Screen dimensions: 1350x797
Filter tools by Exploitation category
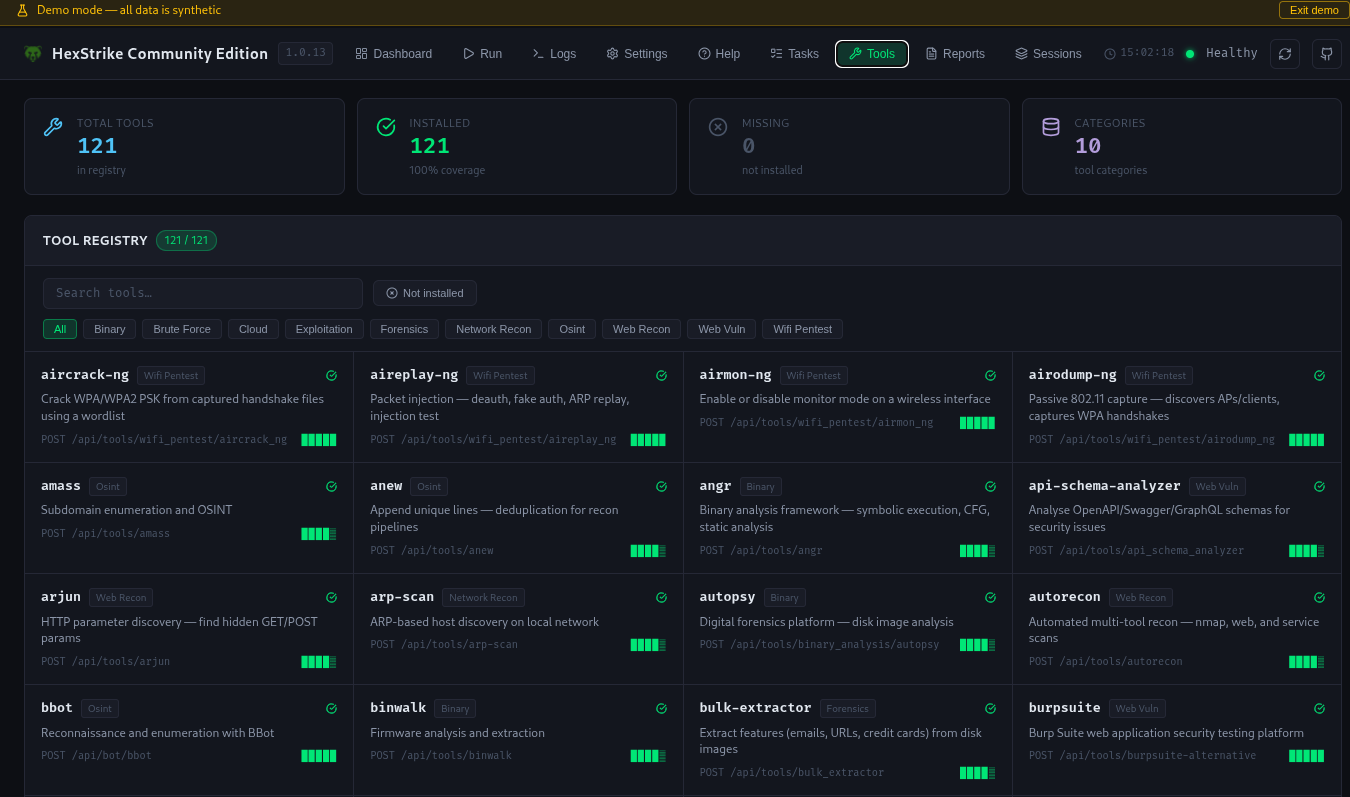coord(324,329)
